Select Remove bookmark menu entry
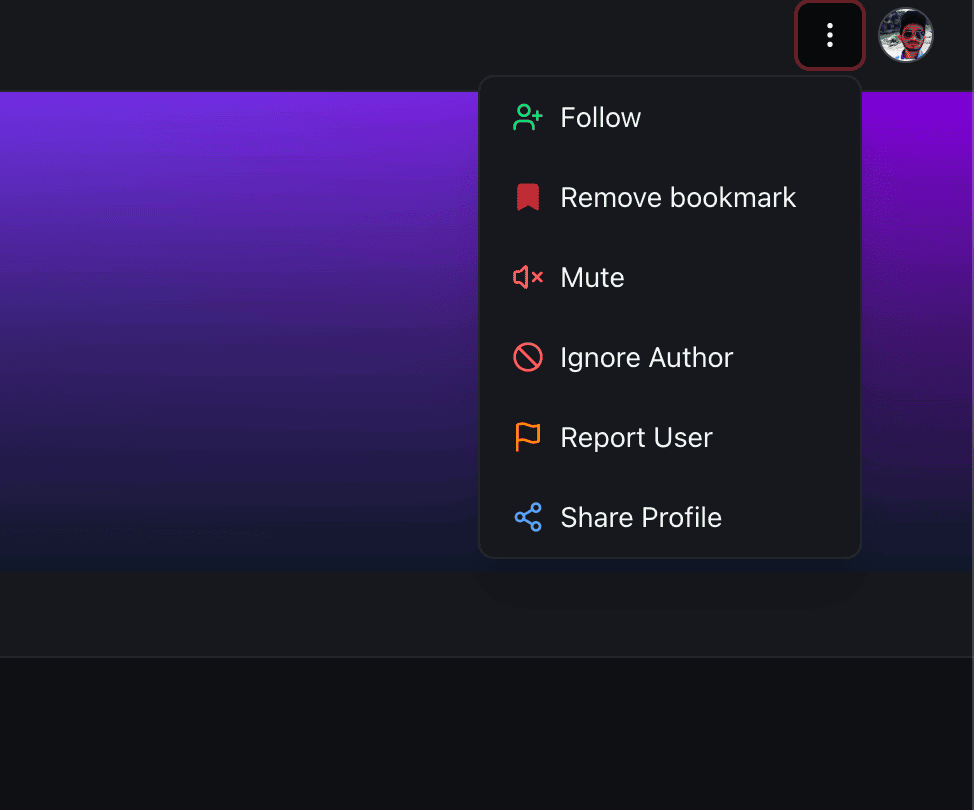 [670, 198]
